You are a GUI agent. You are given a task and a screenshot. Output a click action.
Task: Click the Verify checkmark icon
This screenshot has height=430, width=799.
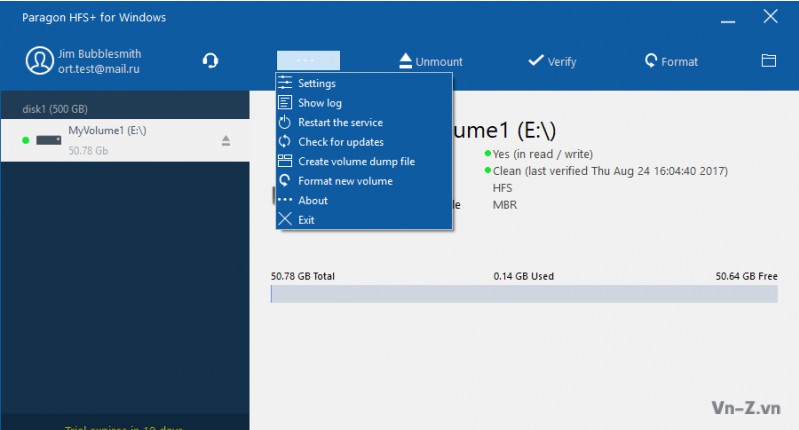click(536, 61)
